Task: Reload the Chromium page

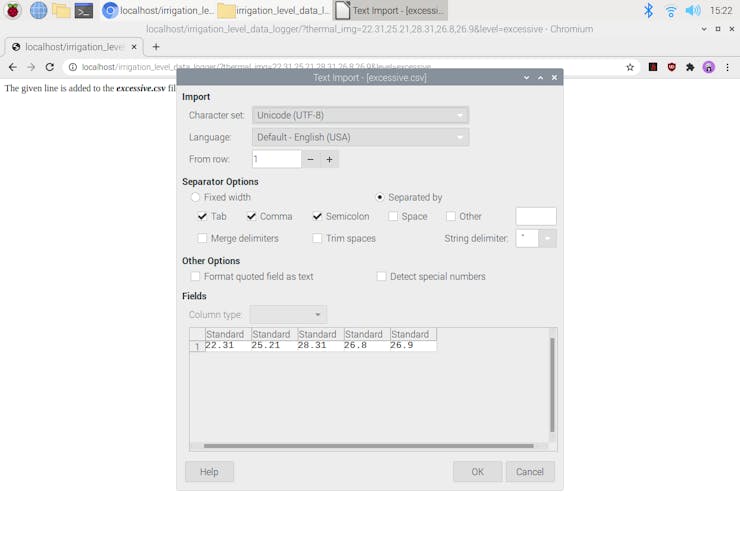Action: tap(50, 67)
